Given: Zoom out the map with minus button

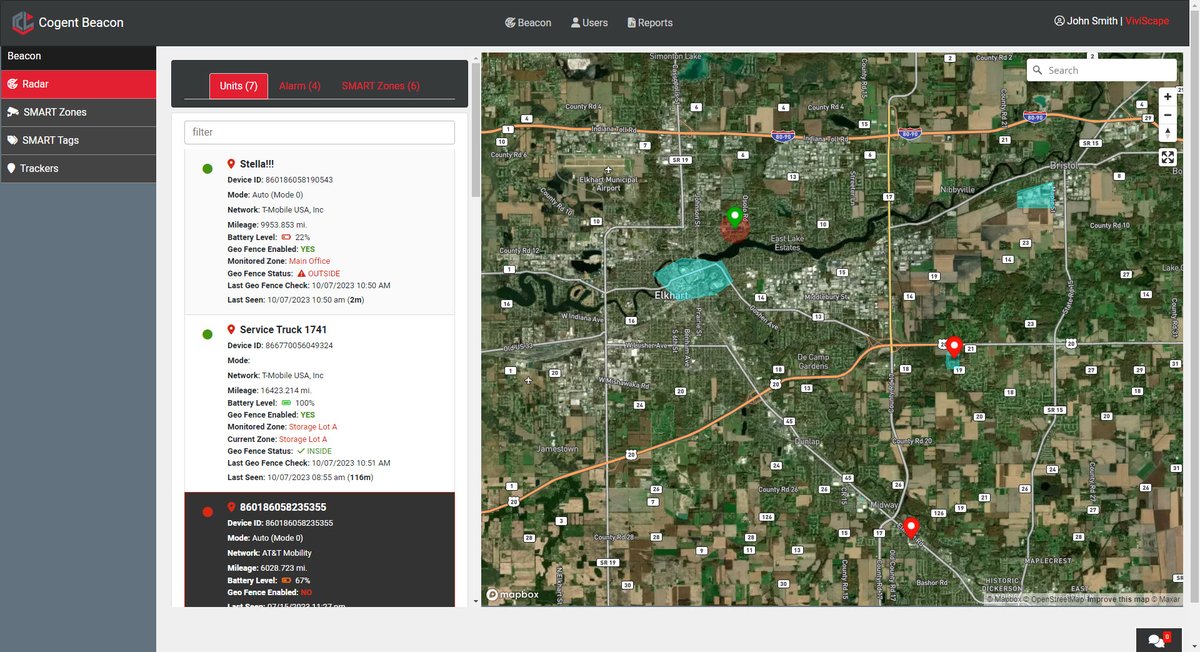Looking at the screenshot, I should point(1167,115).
